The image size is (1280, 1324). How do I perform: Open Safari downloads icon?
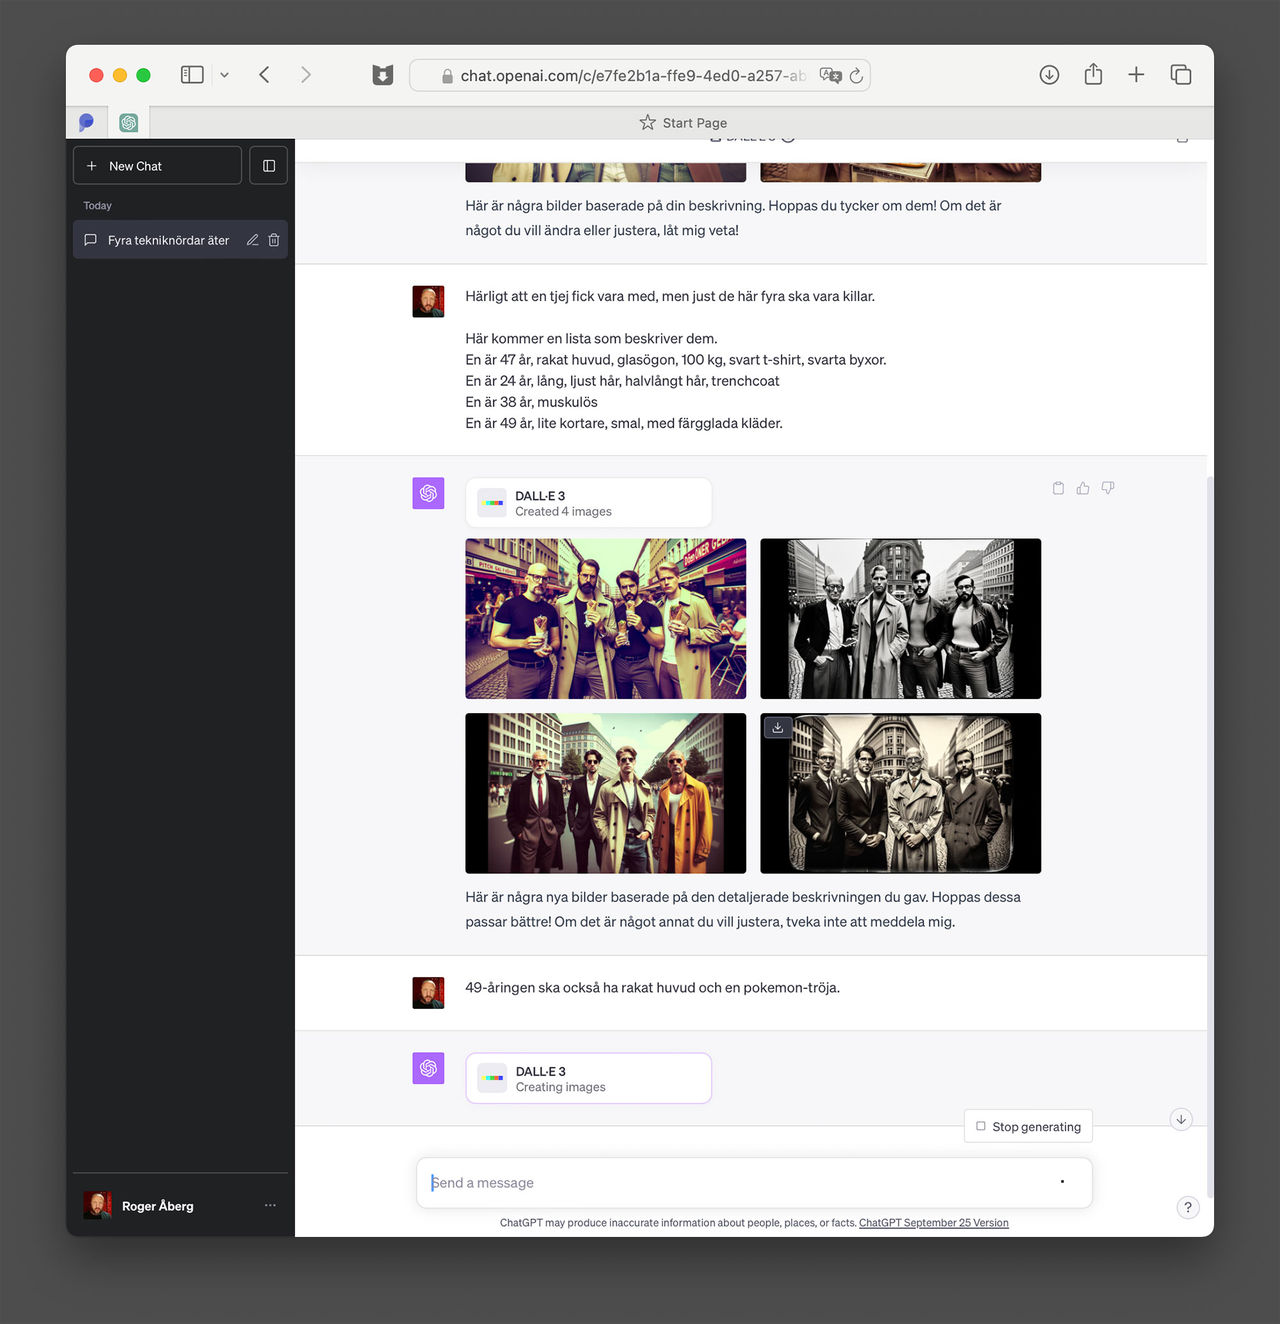(1049, 75)
